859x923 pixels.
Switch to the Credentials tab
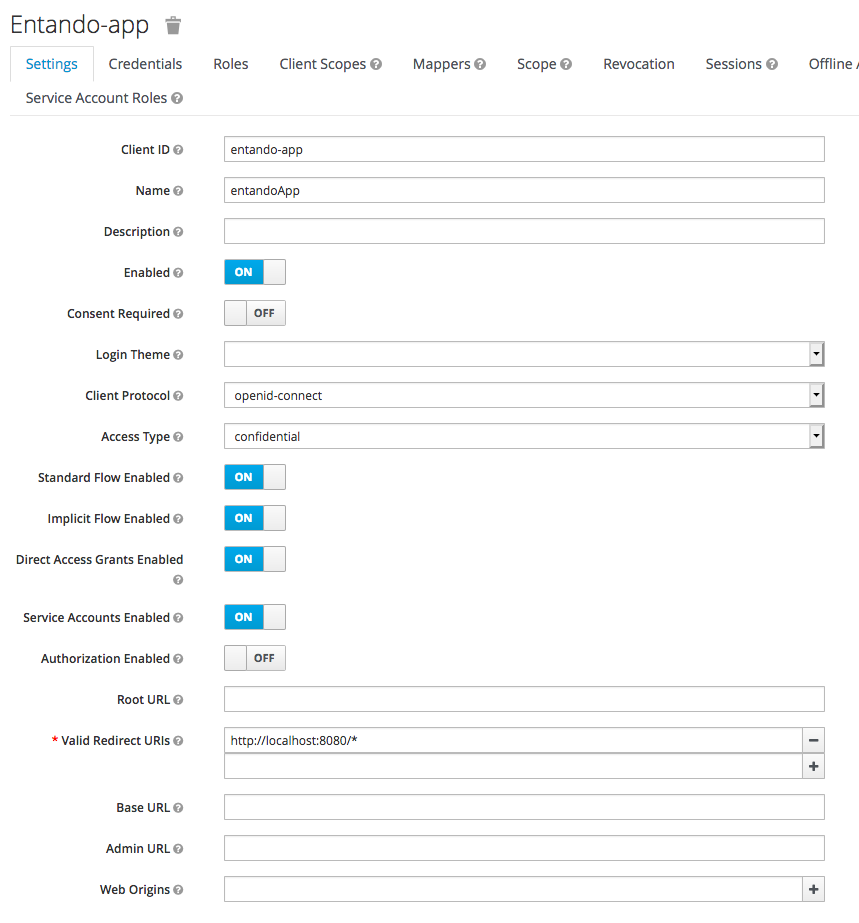(145, 64)
